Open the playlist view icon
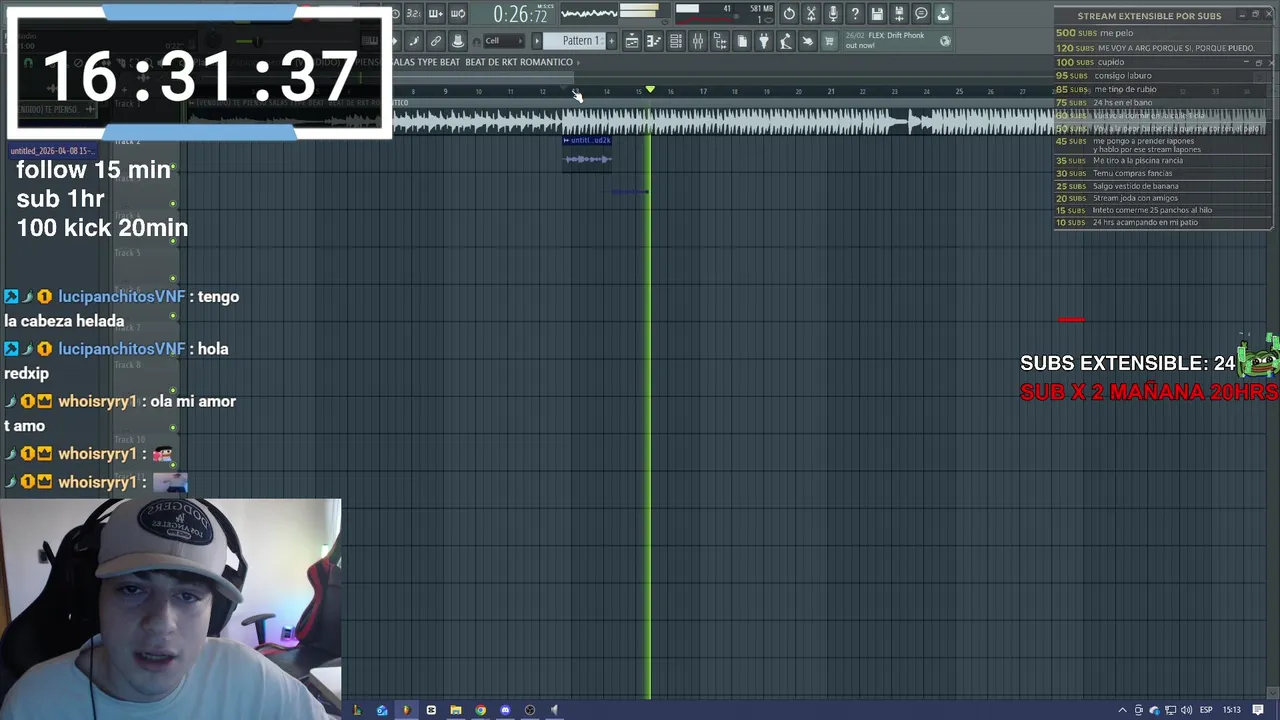The width and height of the screenshot is (1280, 720). [632, 41]
